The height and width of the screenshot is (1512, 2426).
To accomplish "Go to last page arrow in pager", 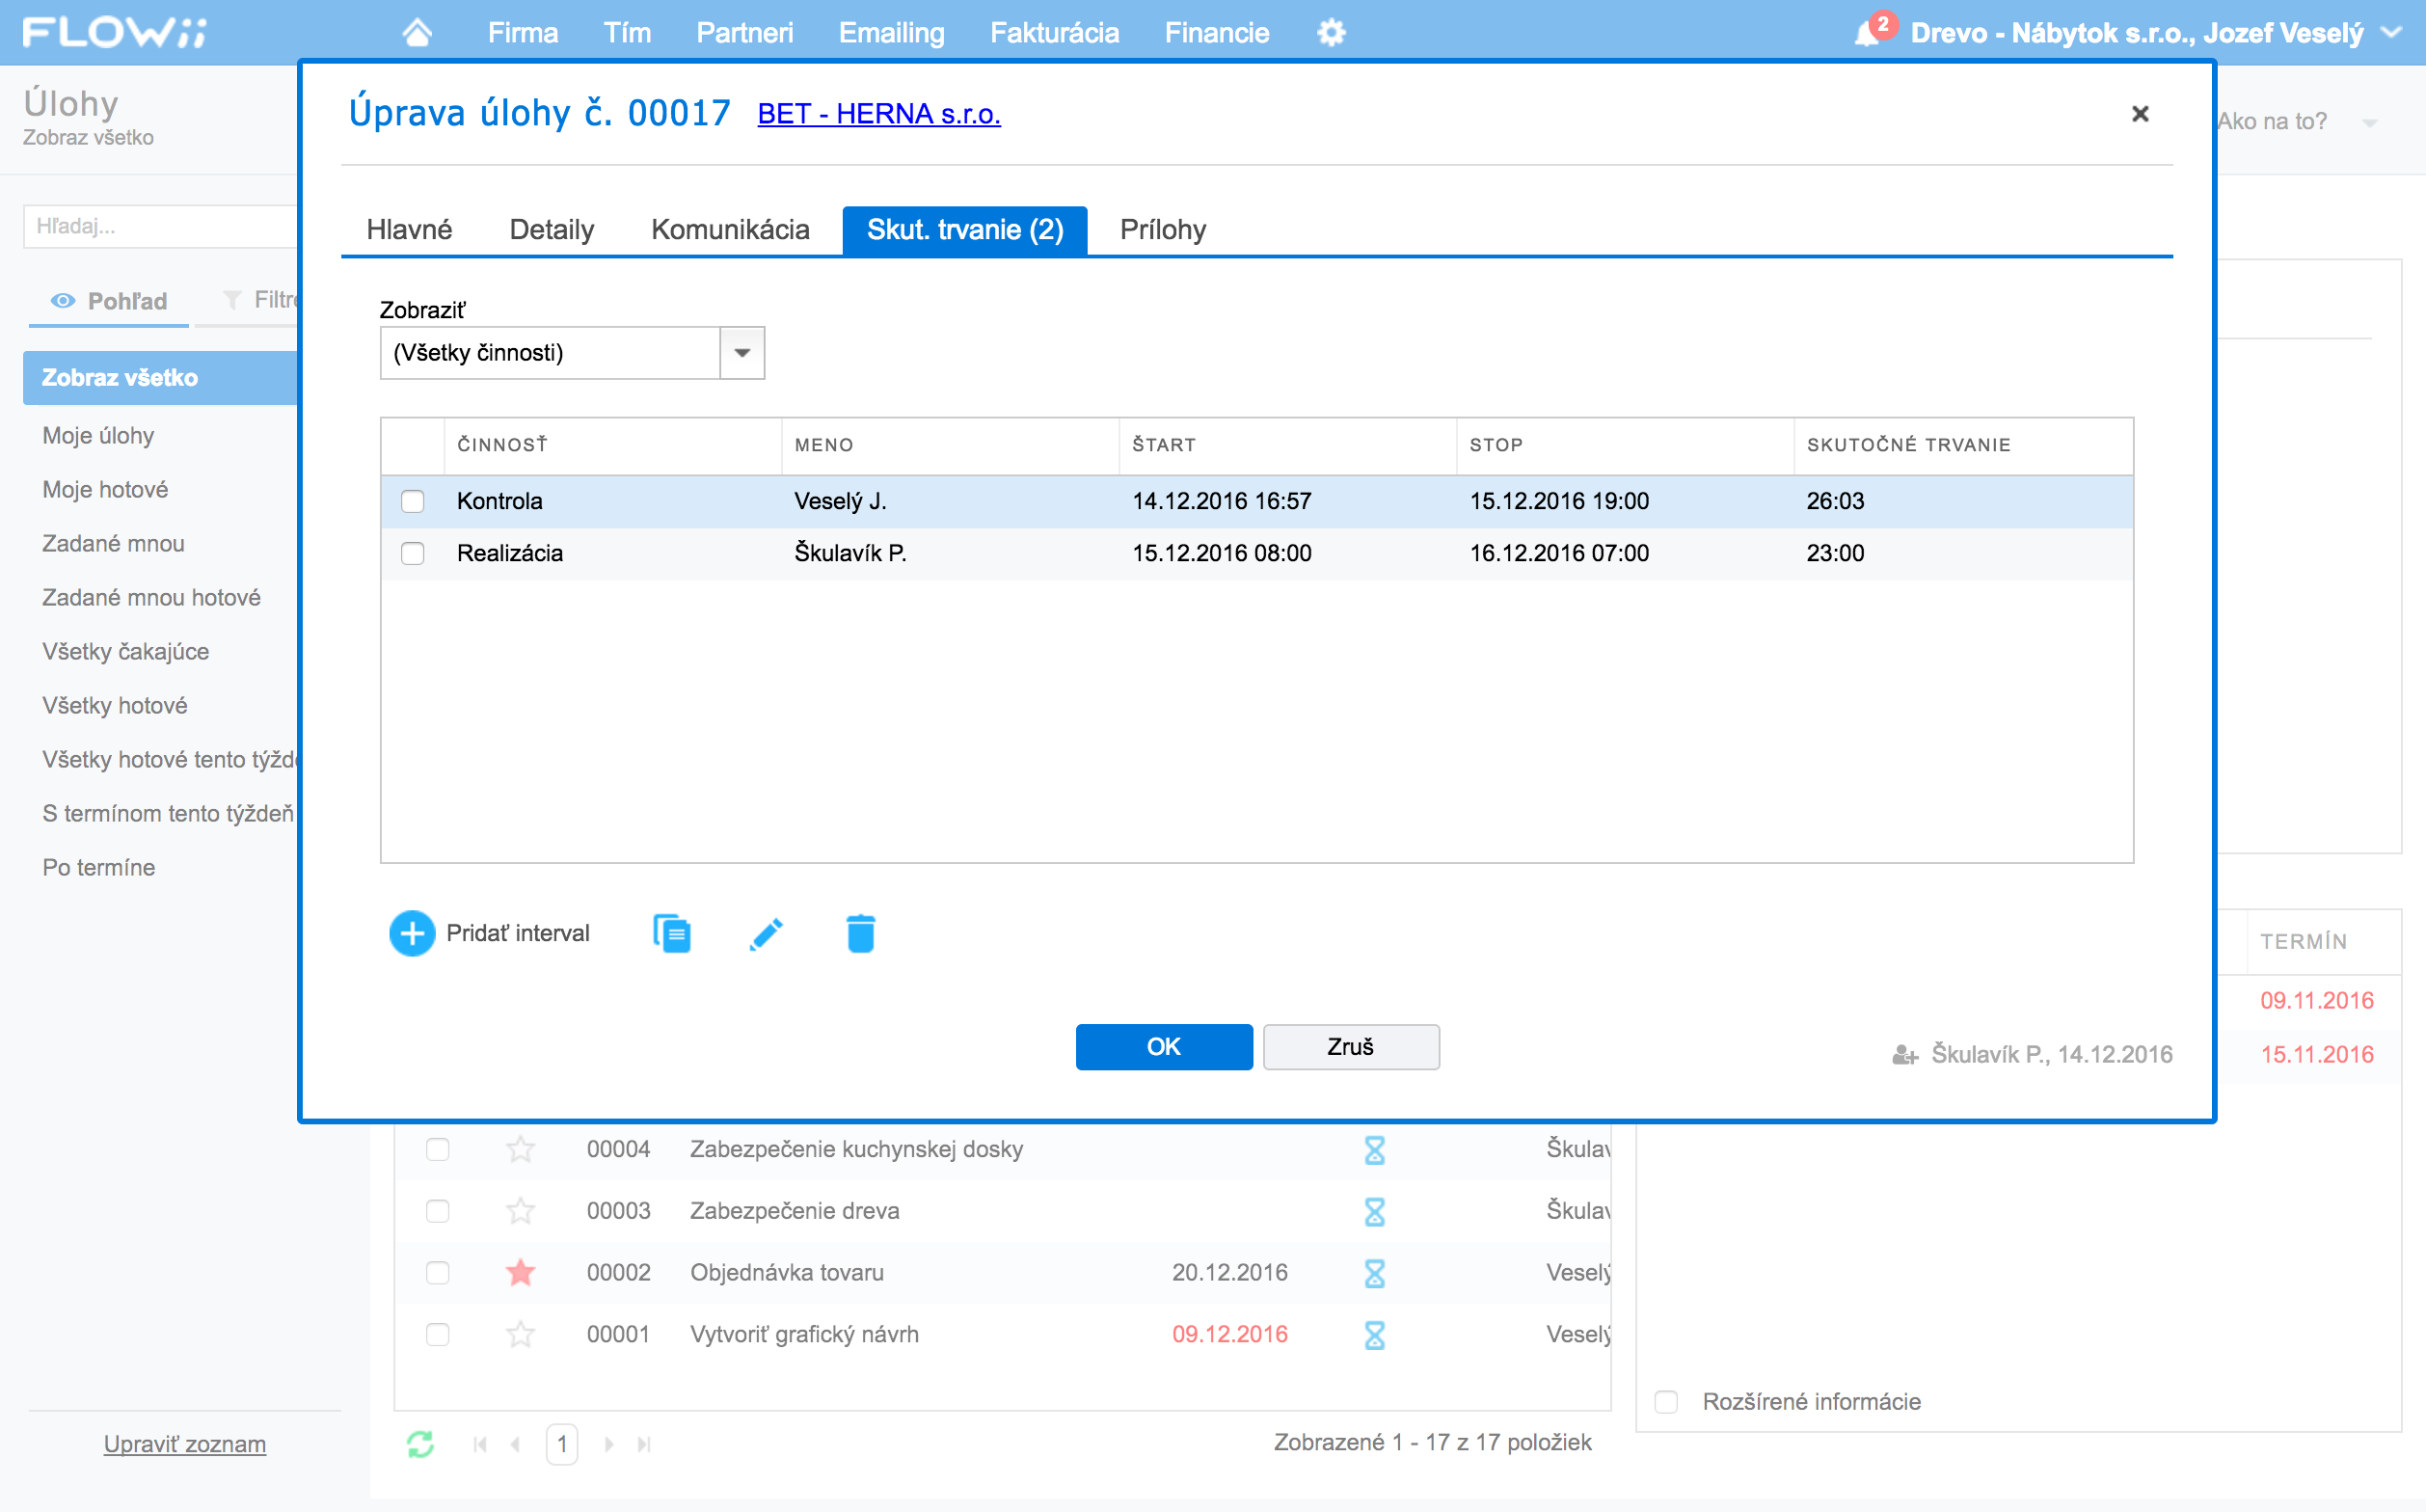I will pyautogui.click(x=644, y=1444).
